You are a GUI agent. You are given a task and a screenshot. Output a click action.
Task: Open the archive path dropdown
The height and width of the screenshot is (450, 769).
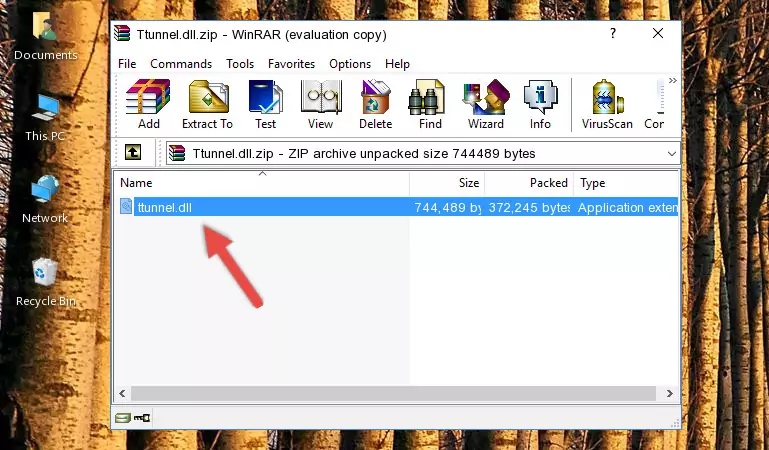[x=671, y=153]
